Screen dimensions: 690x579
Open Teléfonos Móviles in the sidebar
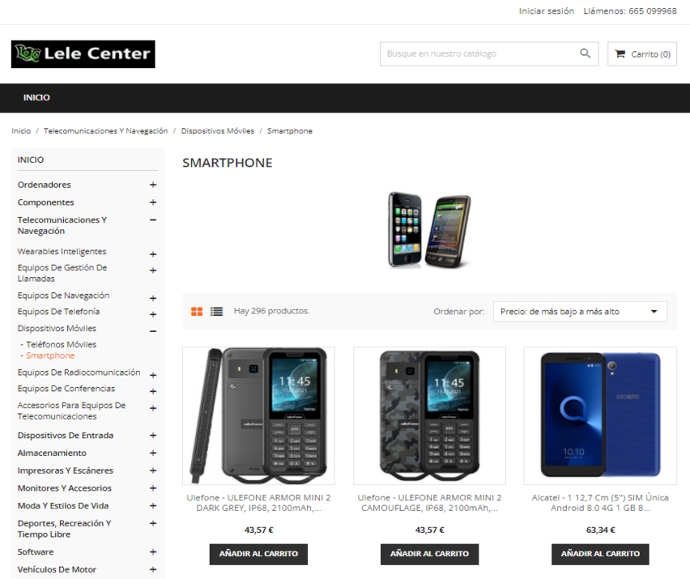click(x=61, y=344)
